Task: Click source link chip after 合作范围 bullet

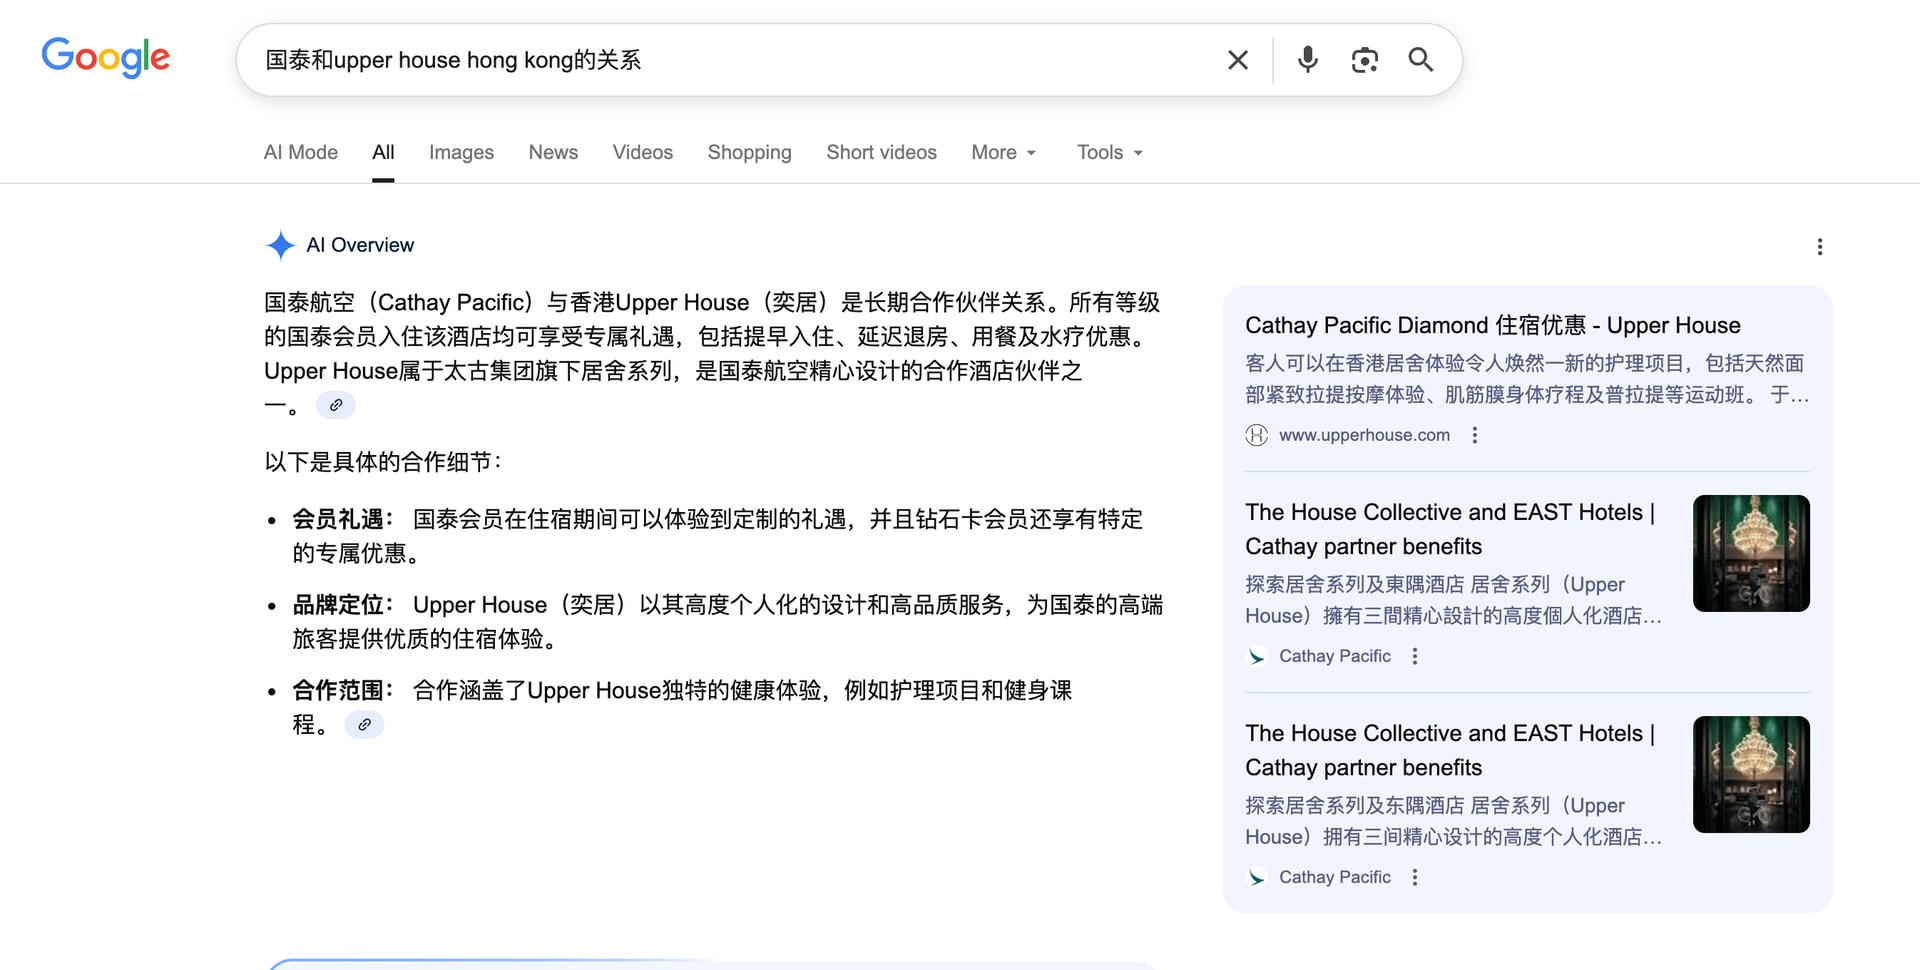Action: coord(364,725)
